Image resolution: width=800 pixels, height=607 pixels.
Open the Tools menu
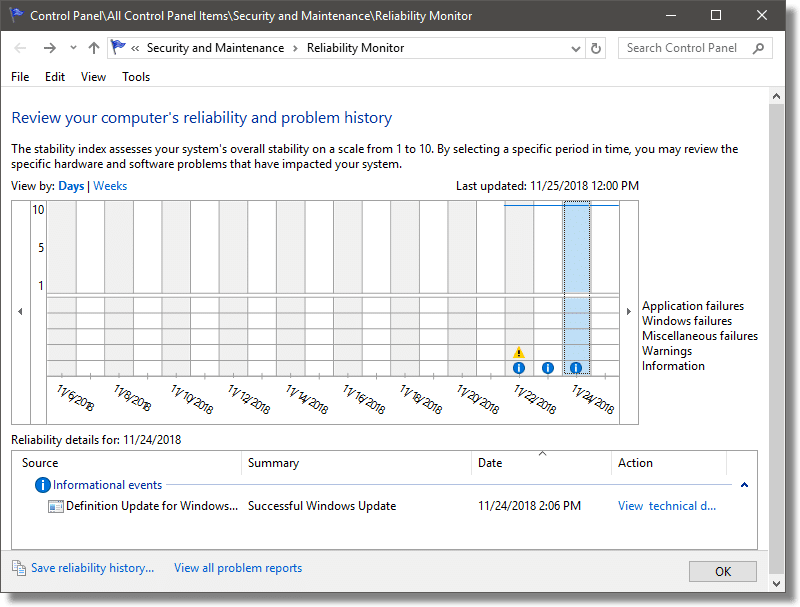(x=136, y=76)
